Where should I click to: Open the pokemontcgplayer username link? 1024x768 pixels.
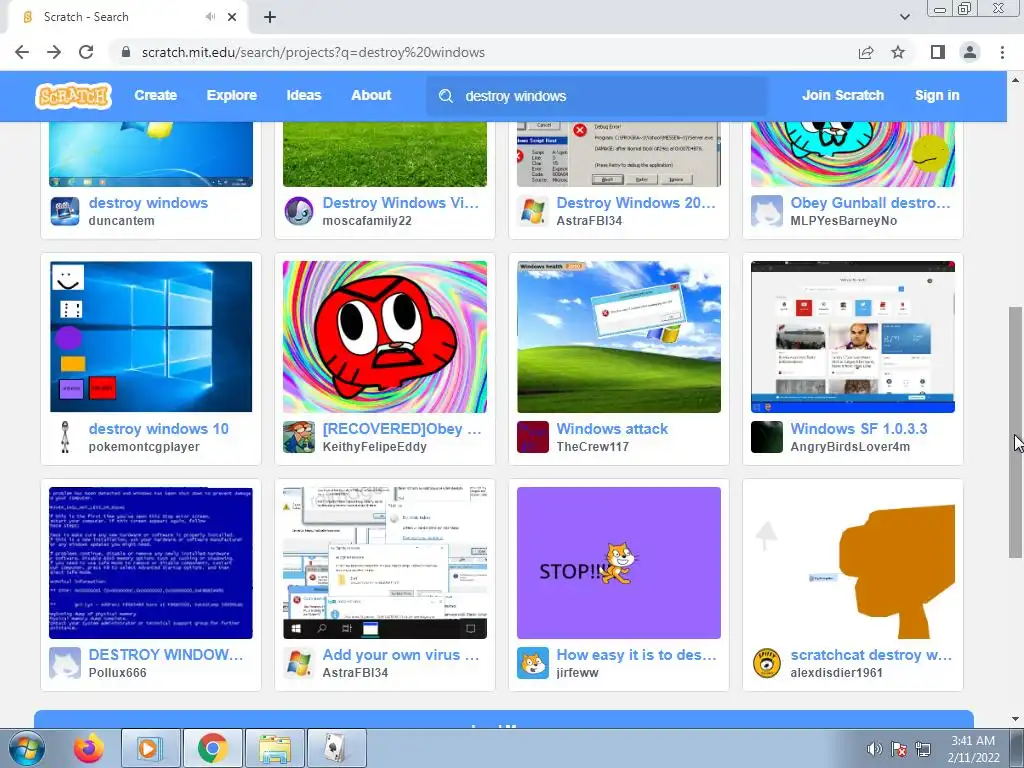(144, 447)
